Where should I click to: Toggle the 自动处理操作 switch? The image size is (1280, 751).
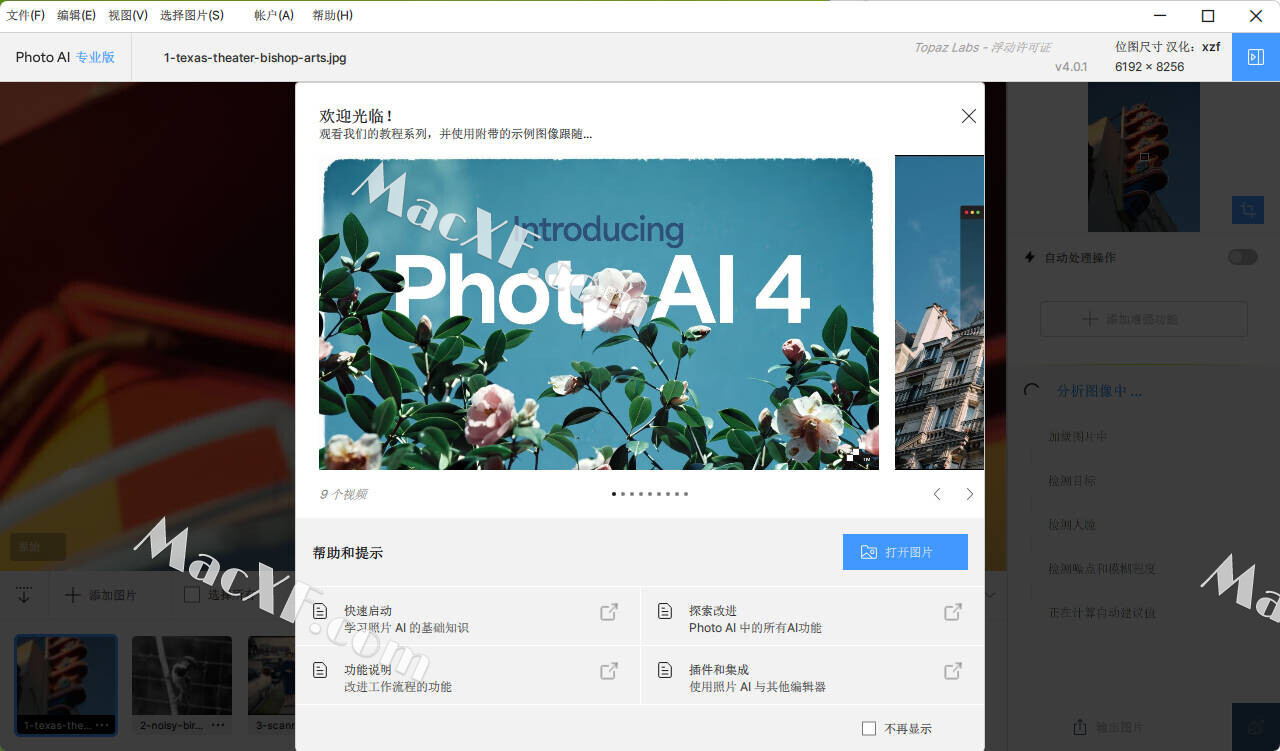[1242, 257]
